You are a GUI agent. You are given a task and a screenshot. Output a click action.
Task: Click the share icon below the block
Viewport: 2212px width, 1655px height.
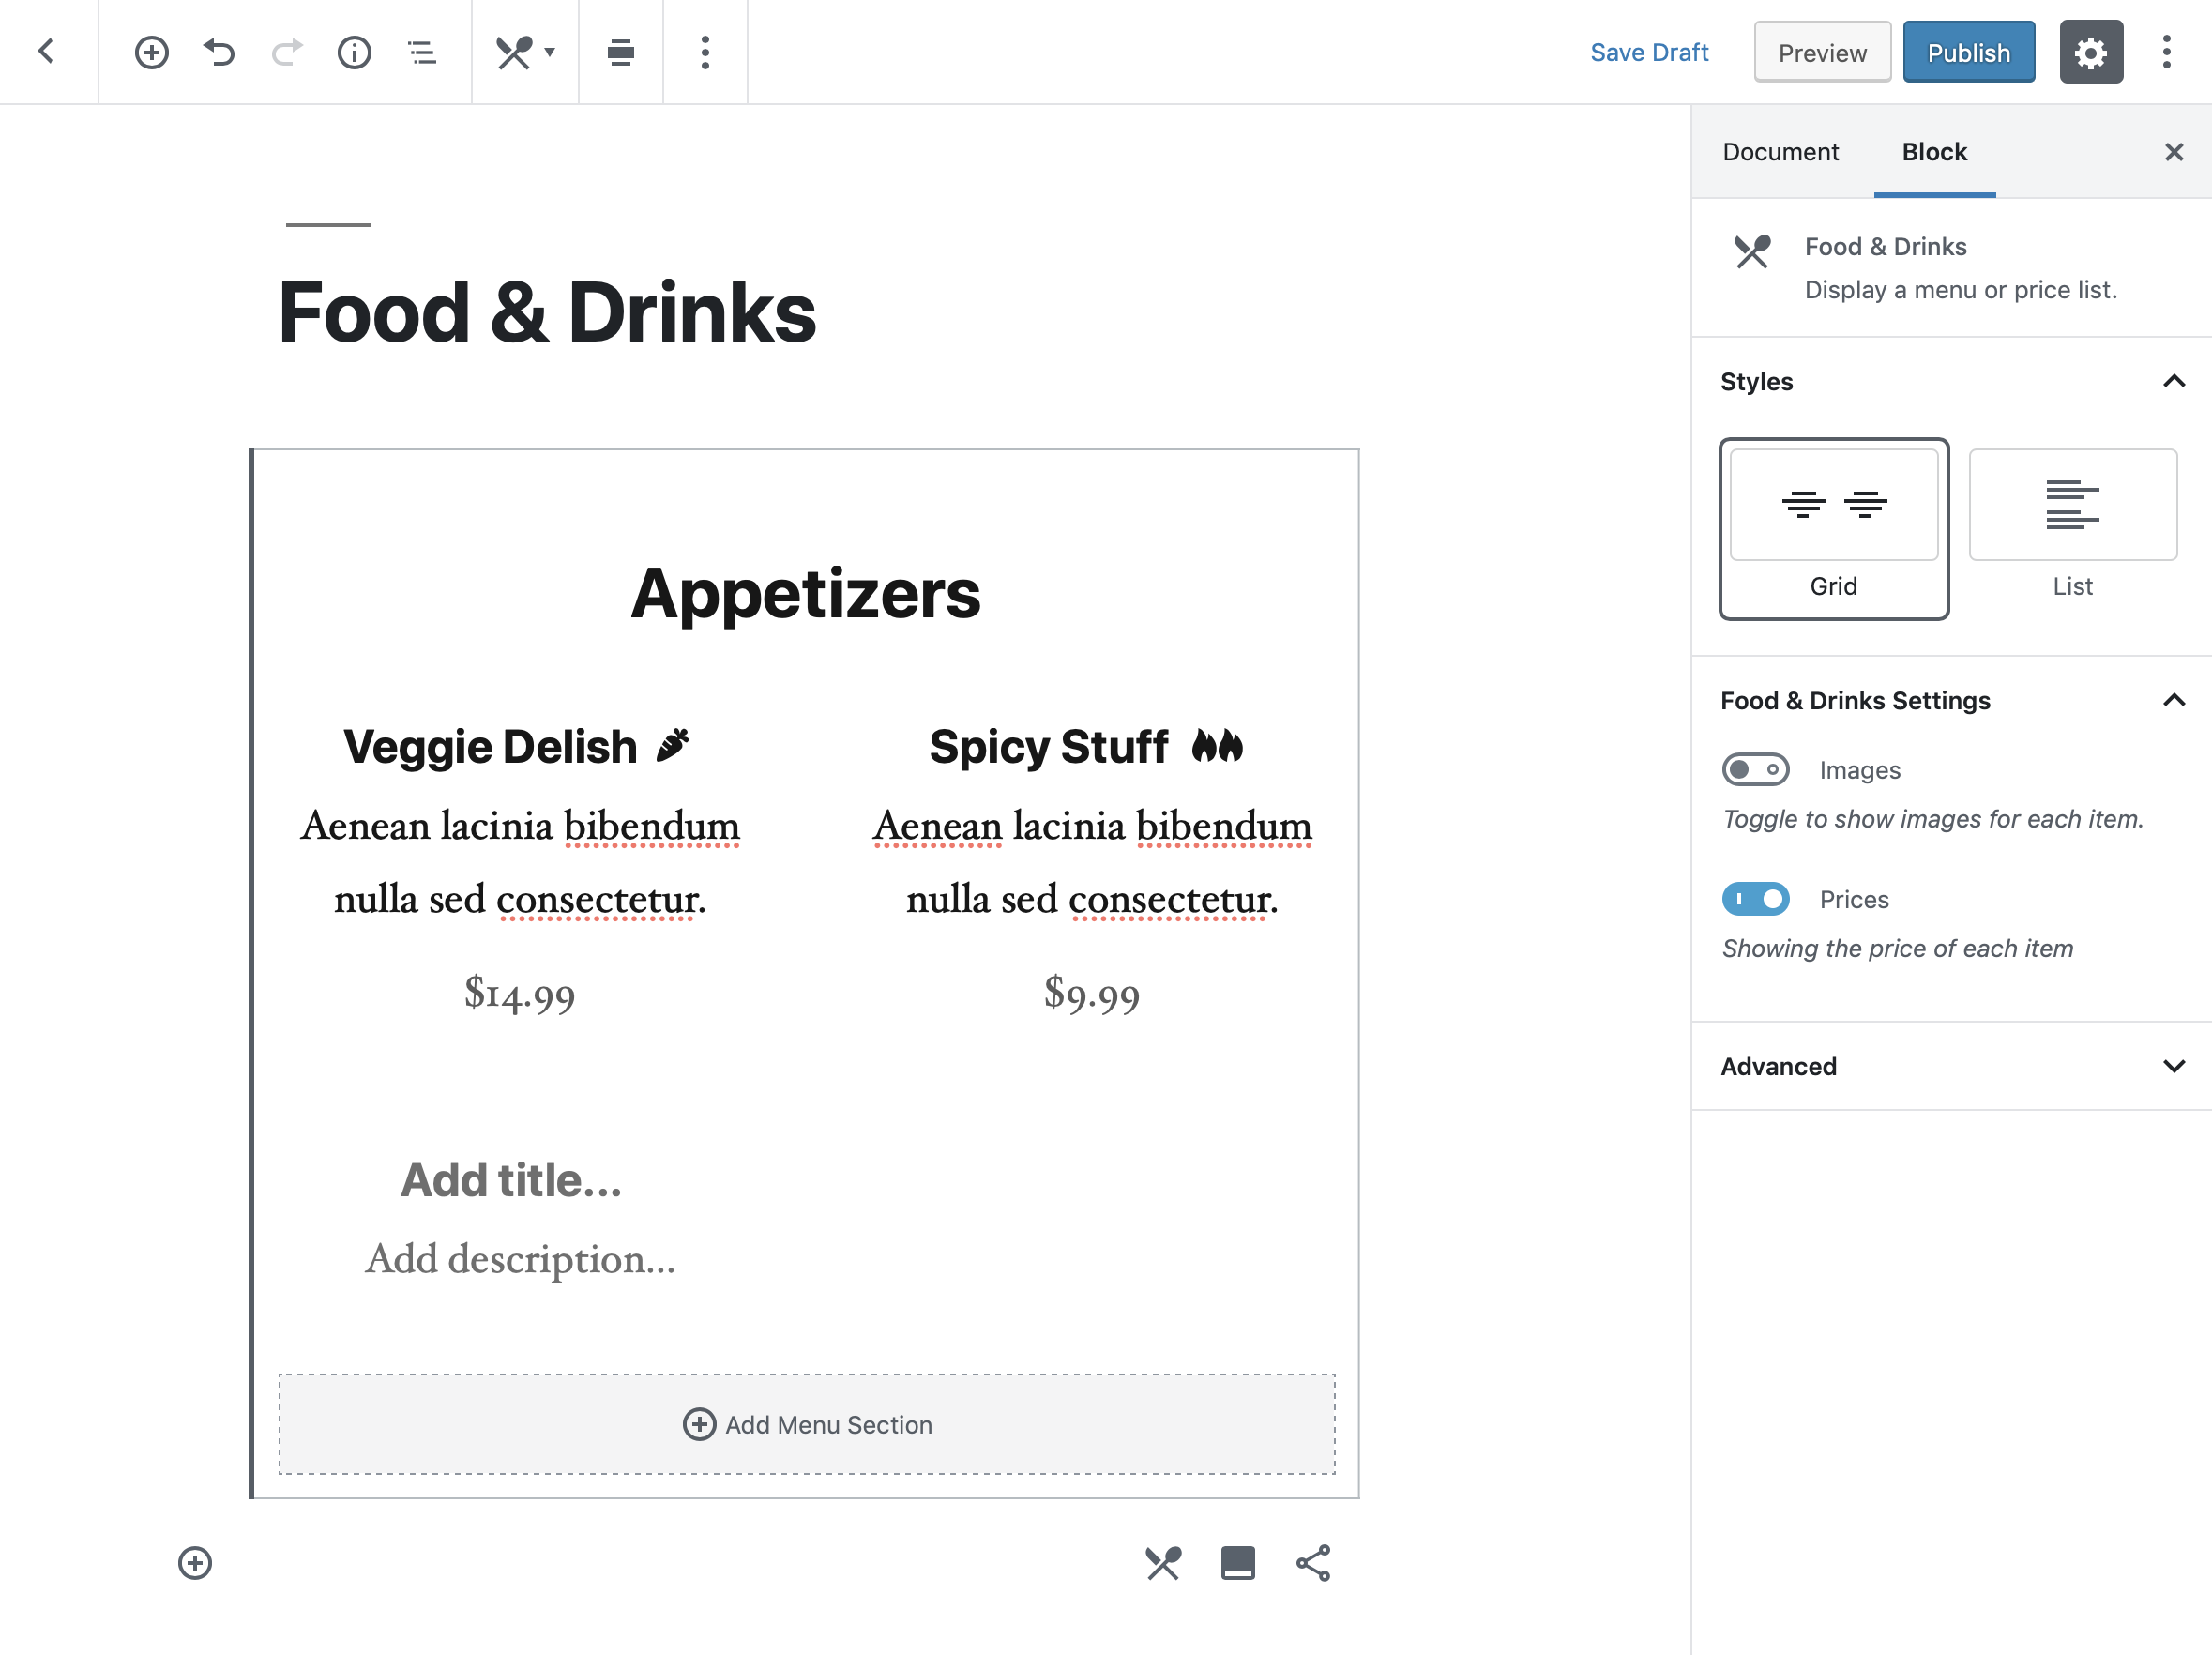coord(1313,1563)
